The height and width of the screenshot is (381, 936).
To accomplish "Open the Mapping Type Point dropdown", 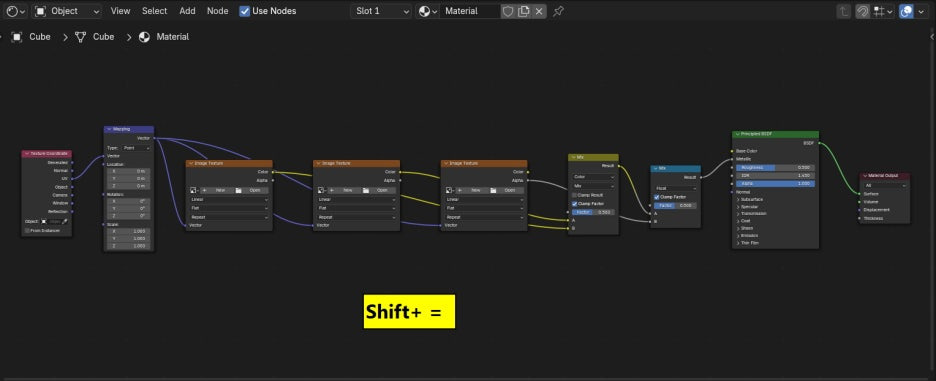I will [136, 148].
